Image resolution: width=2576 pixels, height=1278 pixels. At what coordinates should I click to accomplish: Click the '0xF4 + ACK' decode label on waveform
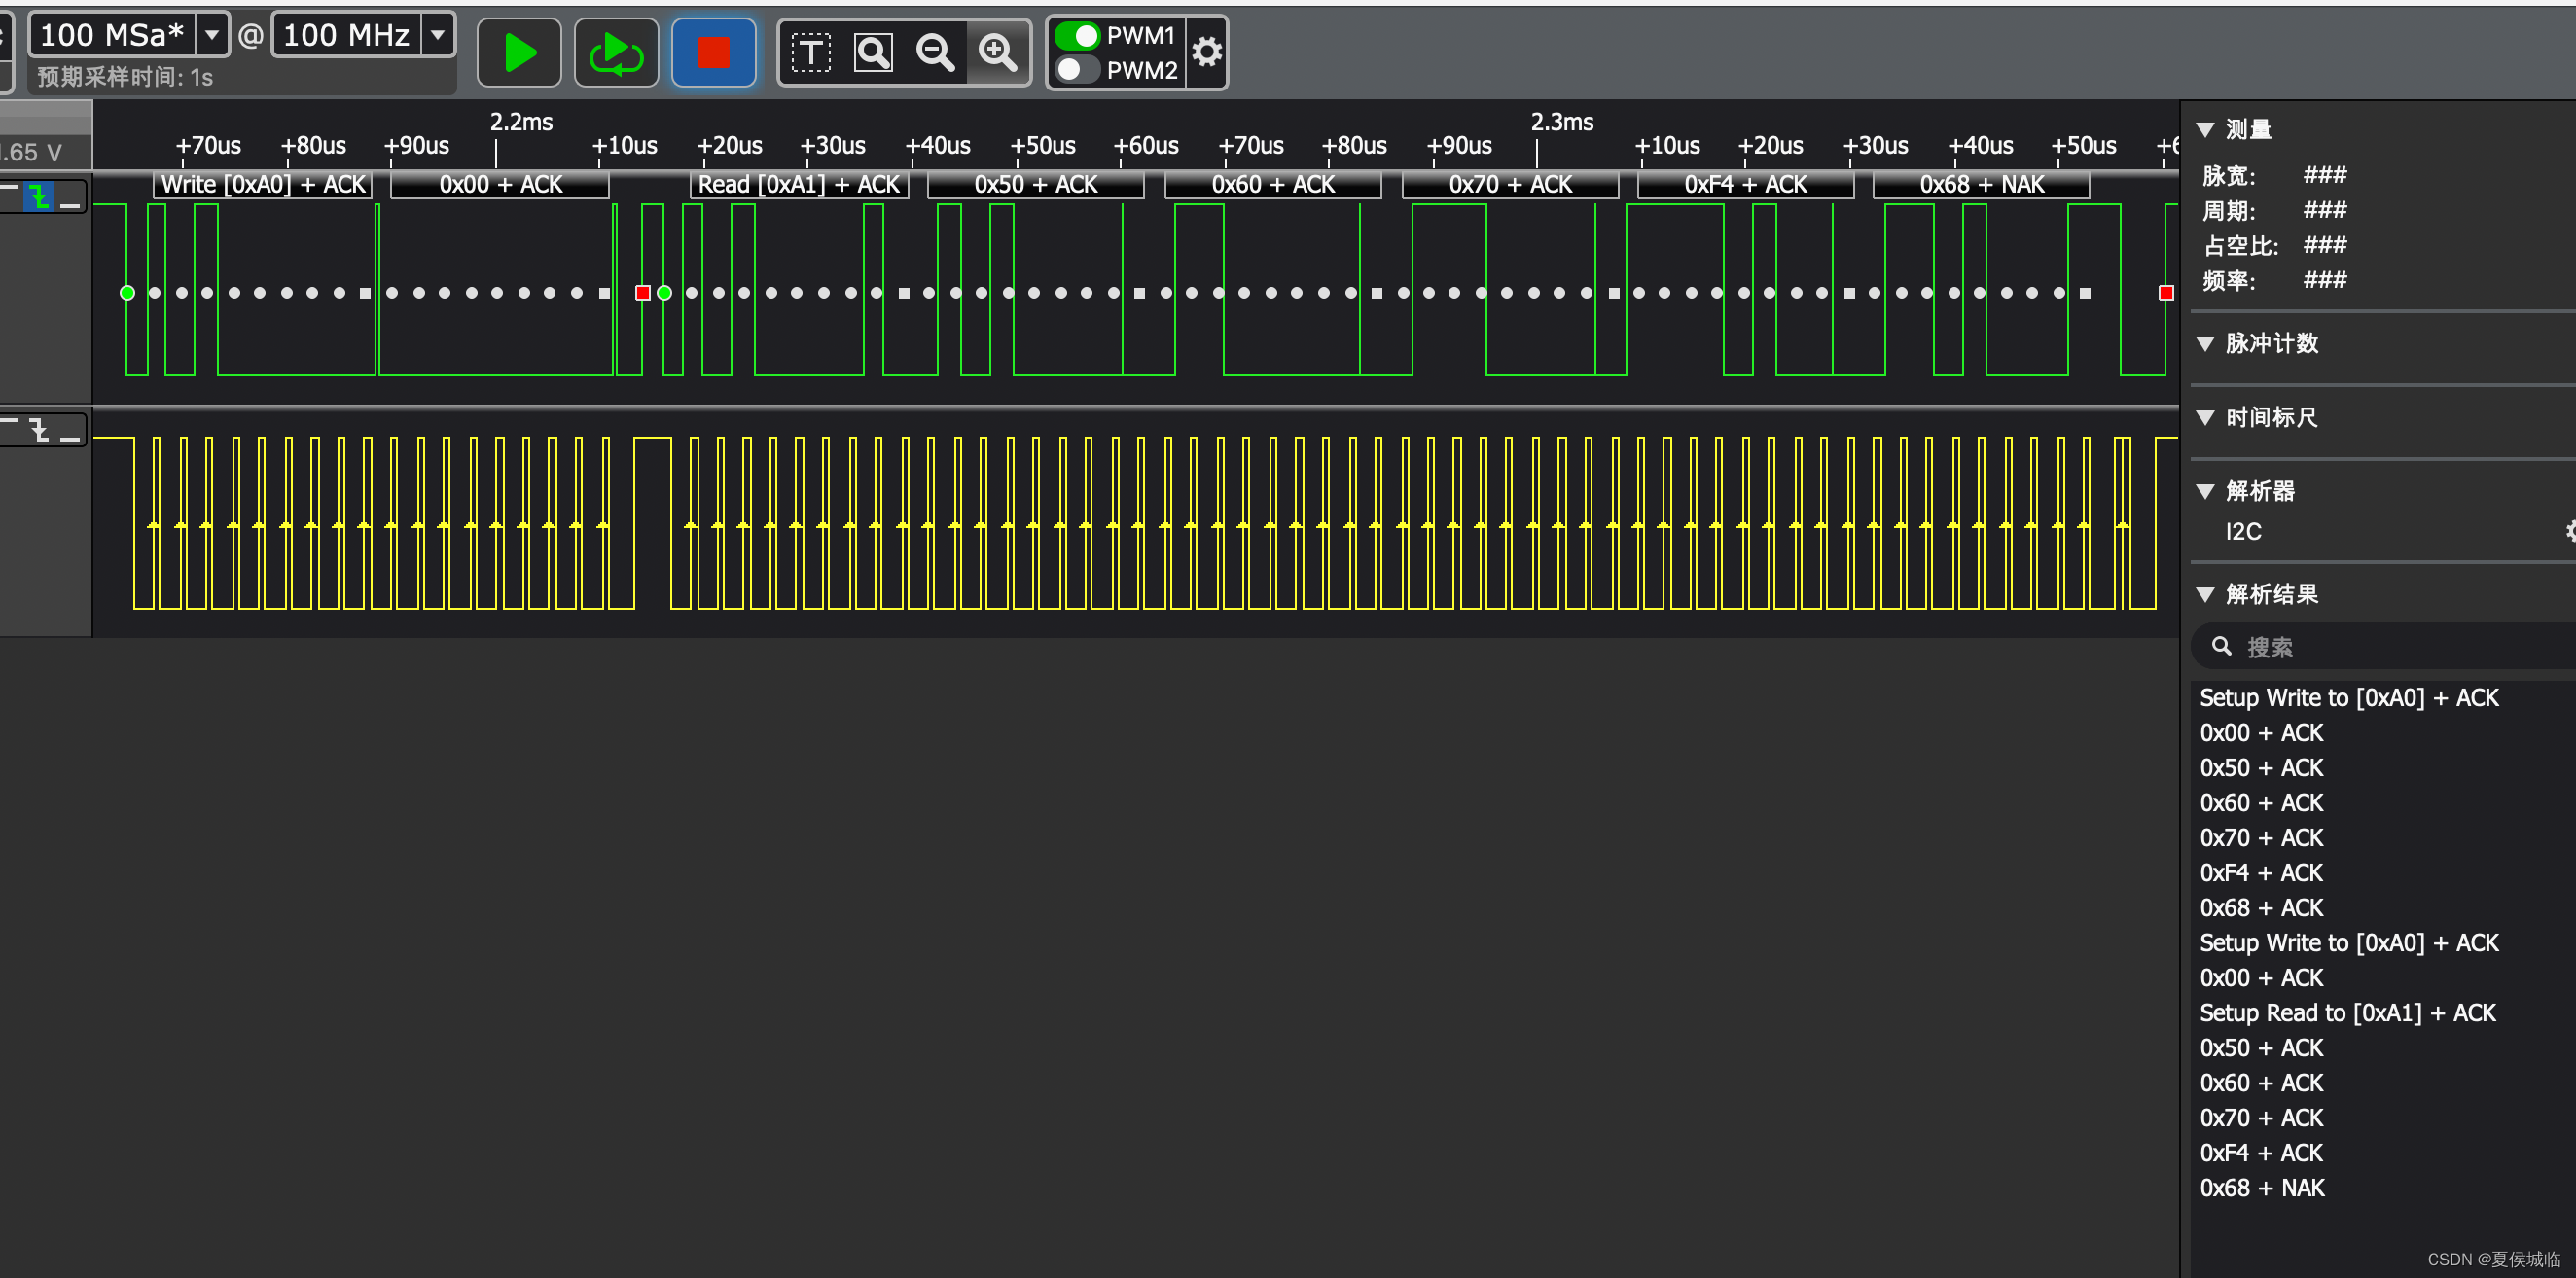(x=1746, y=184)
